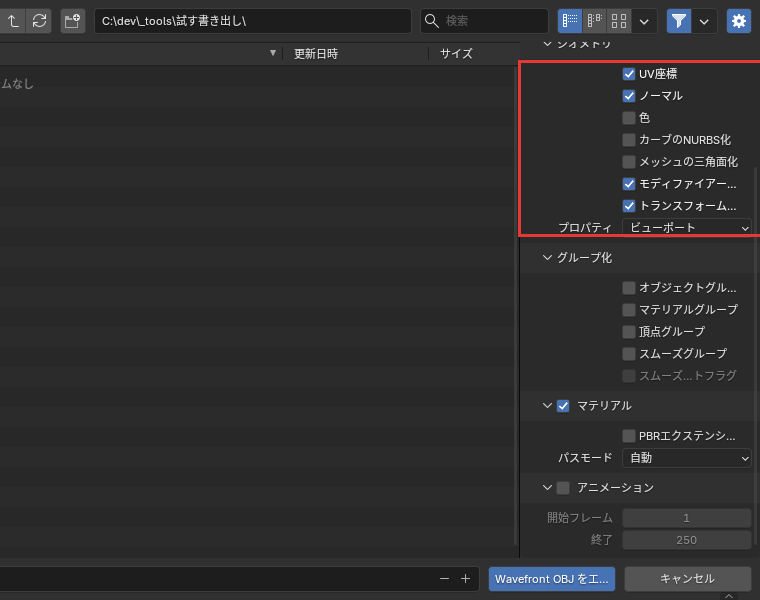
Task: Switch to thumbnail display mode
Action: 619,21
